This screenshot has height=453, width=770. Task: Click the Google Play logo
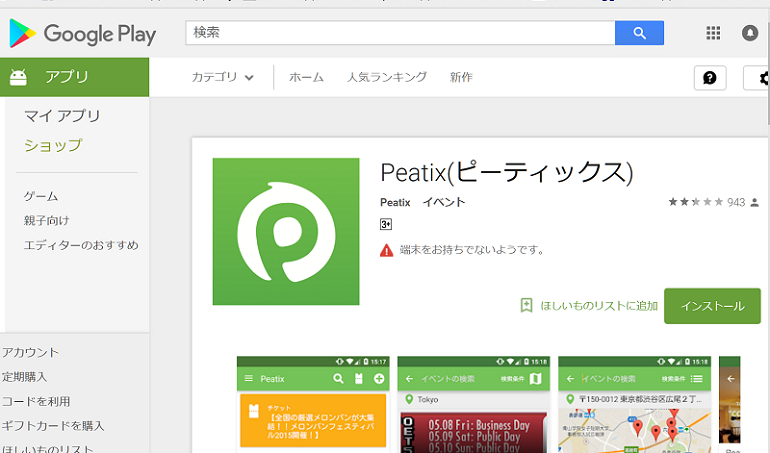pos(82,33)
